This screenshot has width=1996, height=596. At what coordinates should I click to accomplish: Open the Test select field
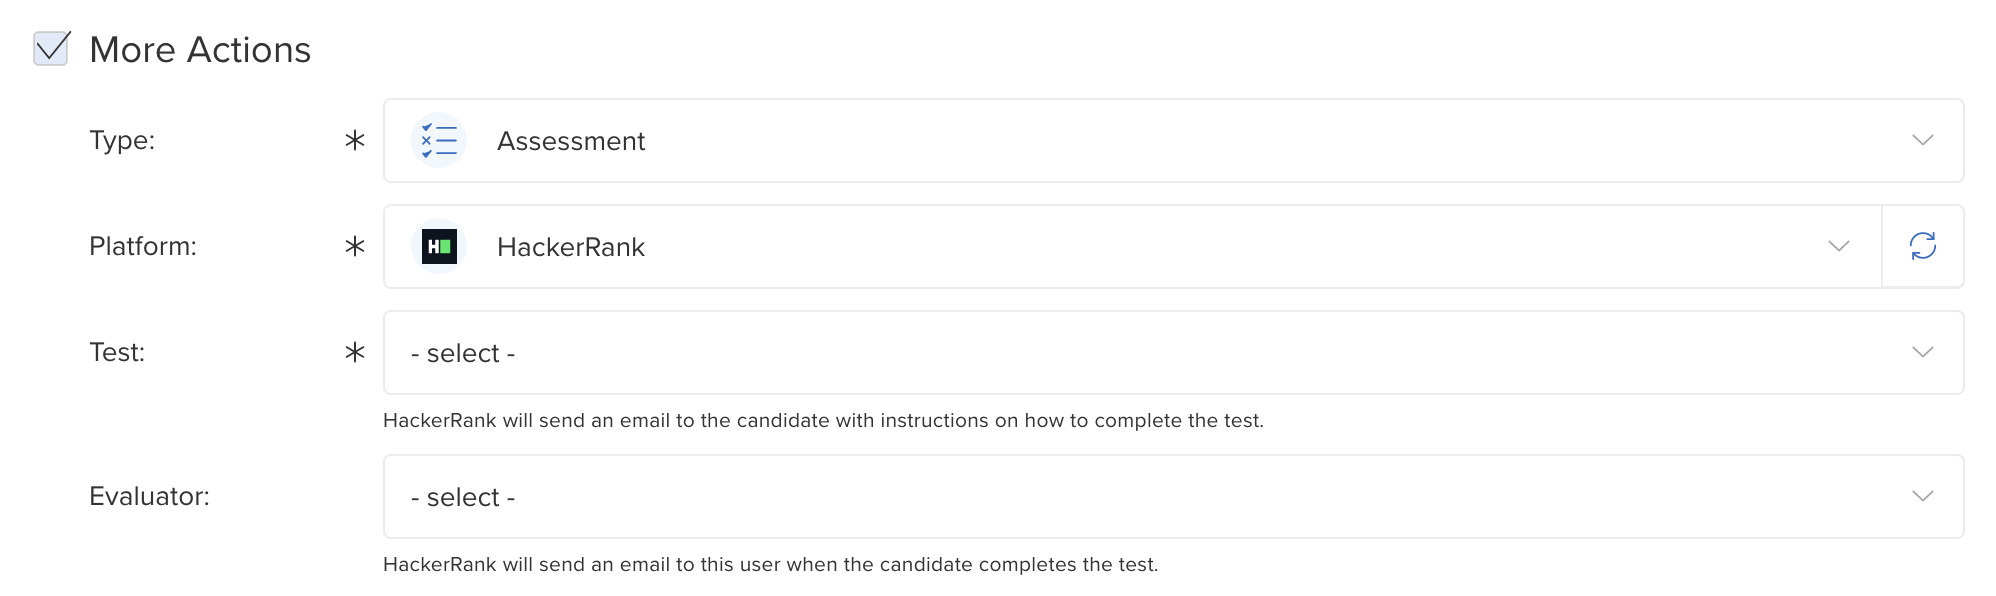point(1173,352)
